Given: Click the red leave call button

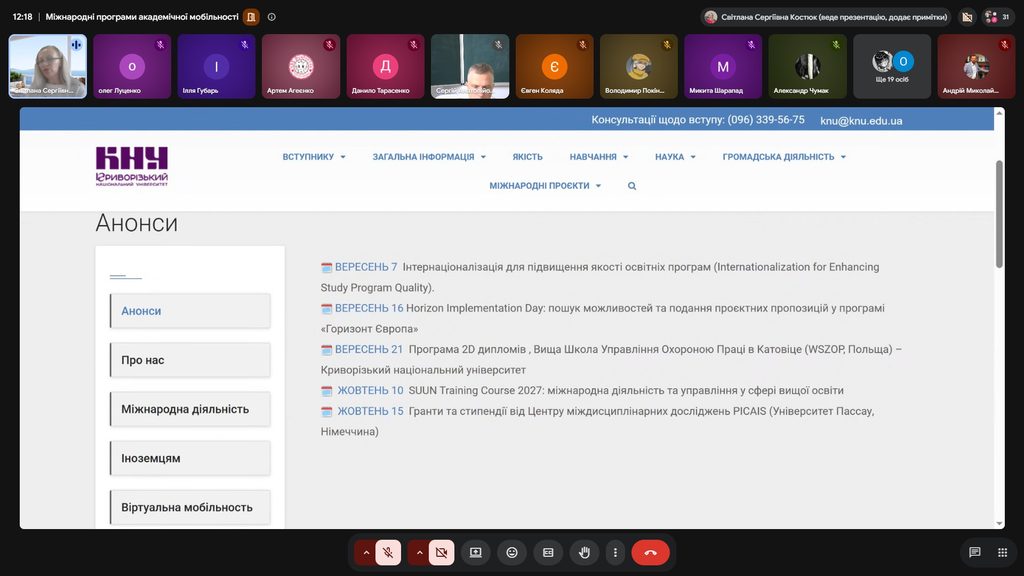Looking at the screenshot, I should coord(650,552).
